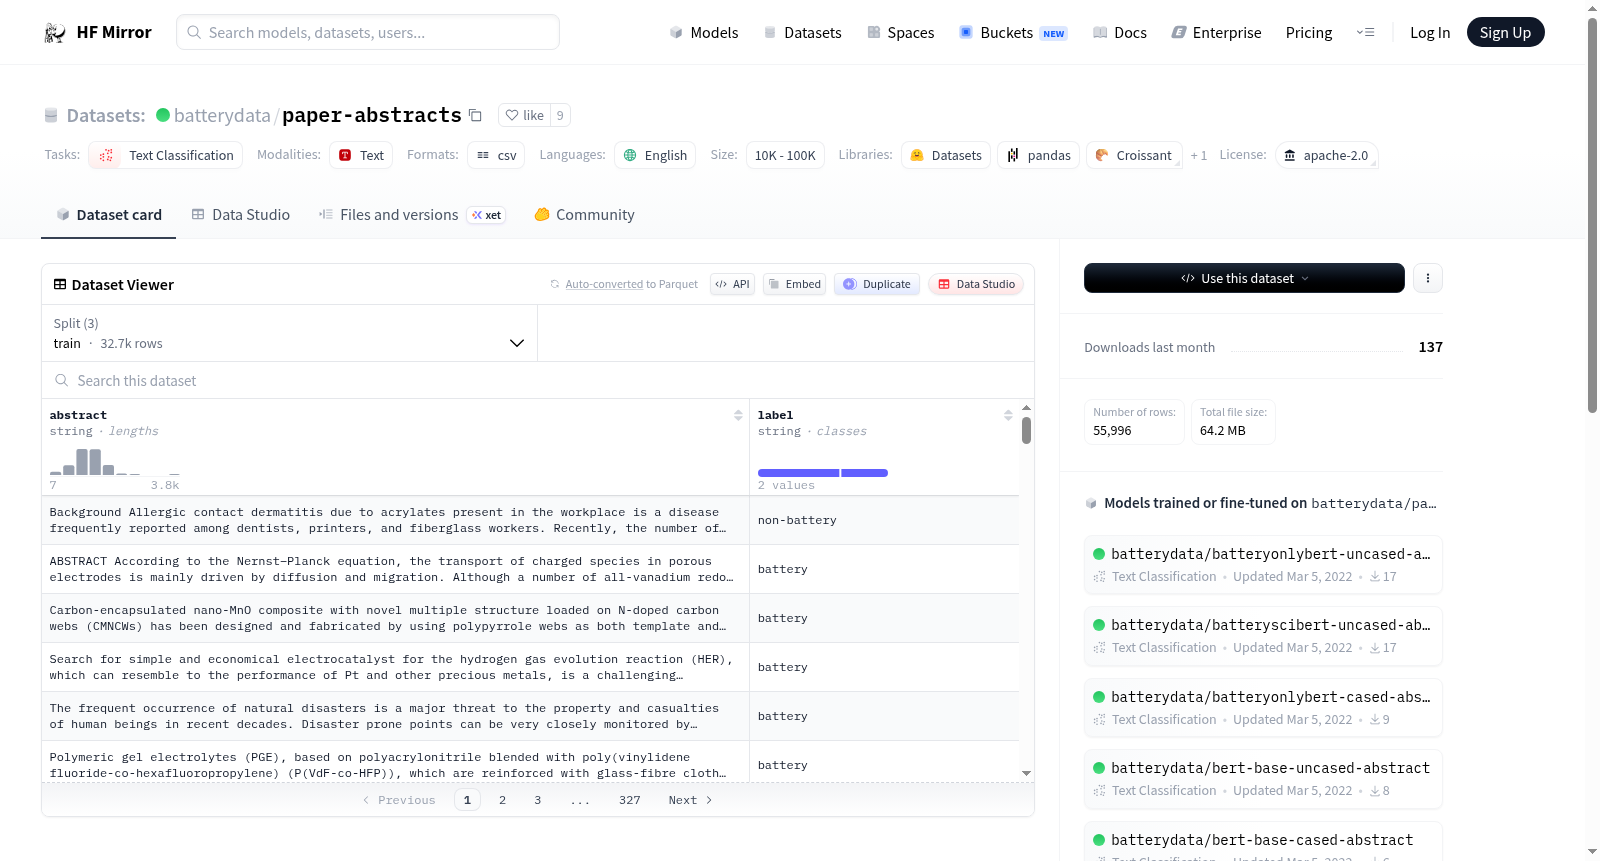The image size is (1600, 861).
Task: Expand the Split train dropdown
Action: coord(289,333)
